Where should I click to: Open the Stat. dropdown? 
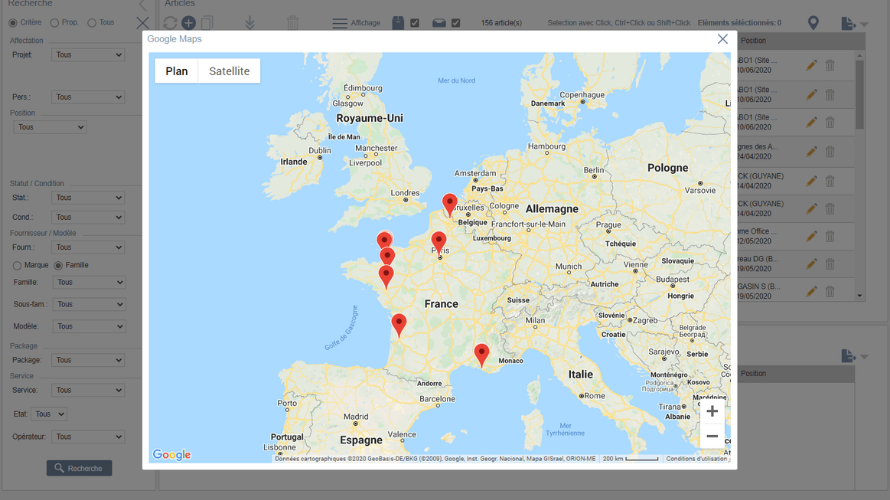coord(88,198)
